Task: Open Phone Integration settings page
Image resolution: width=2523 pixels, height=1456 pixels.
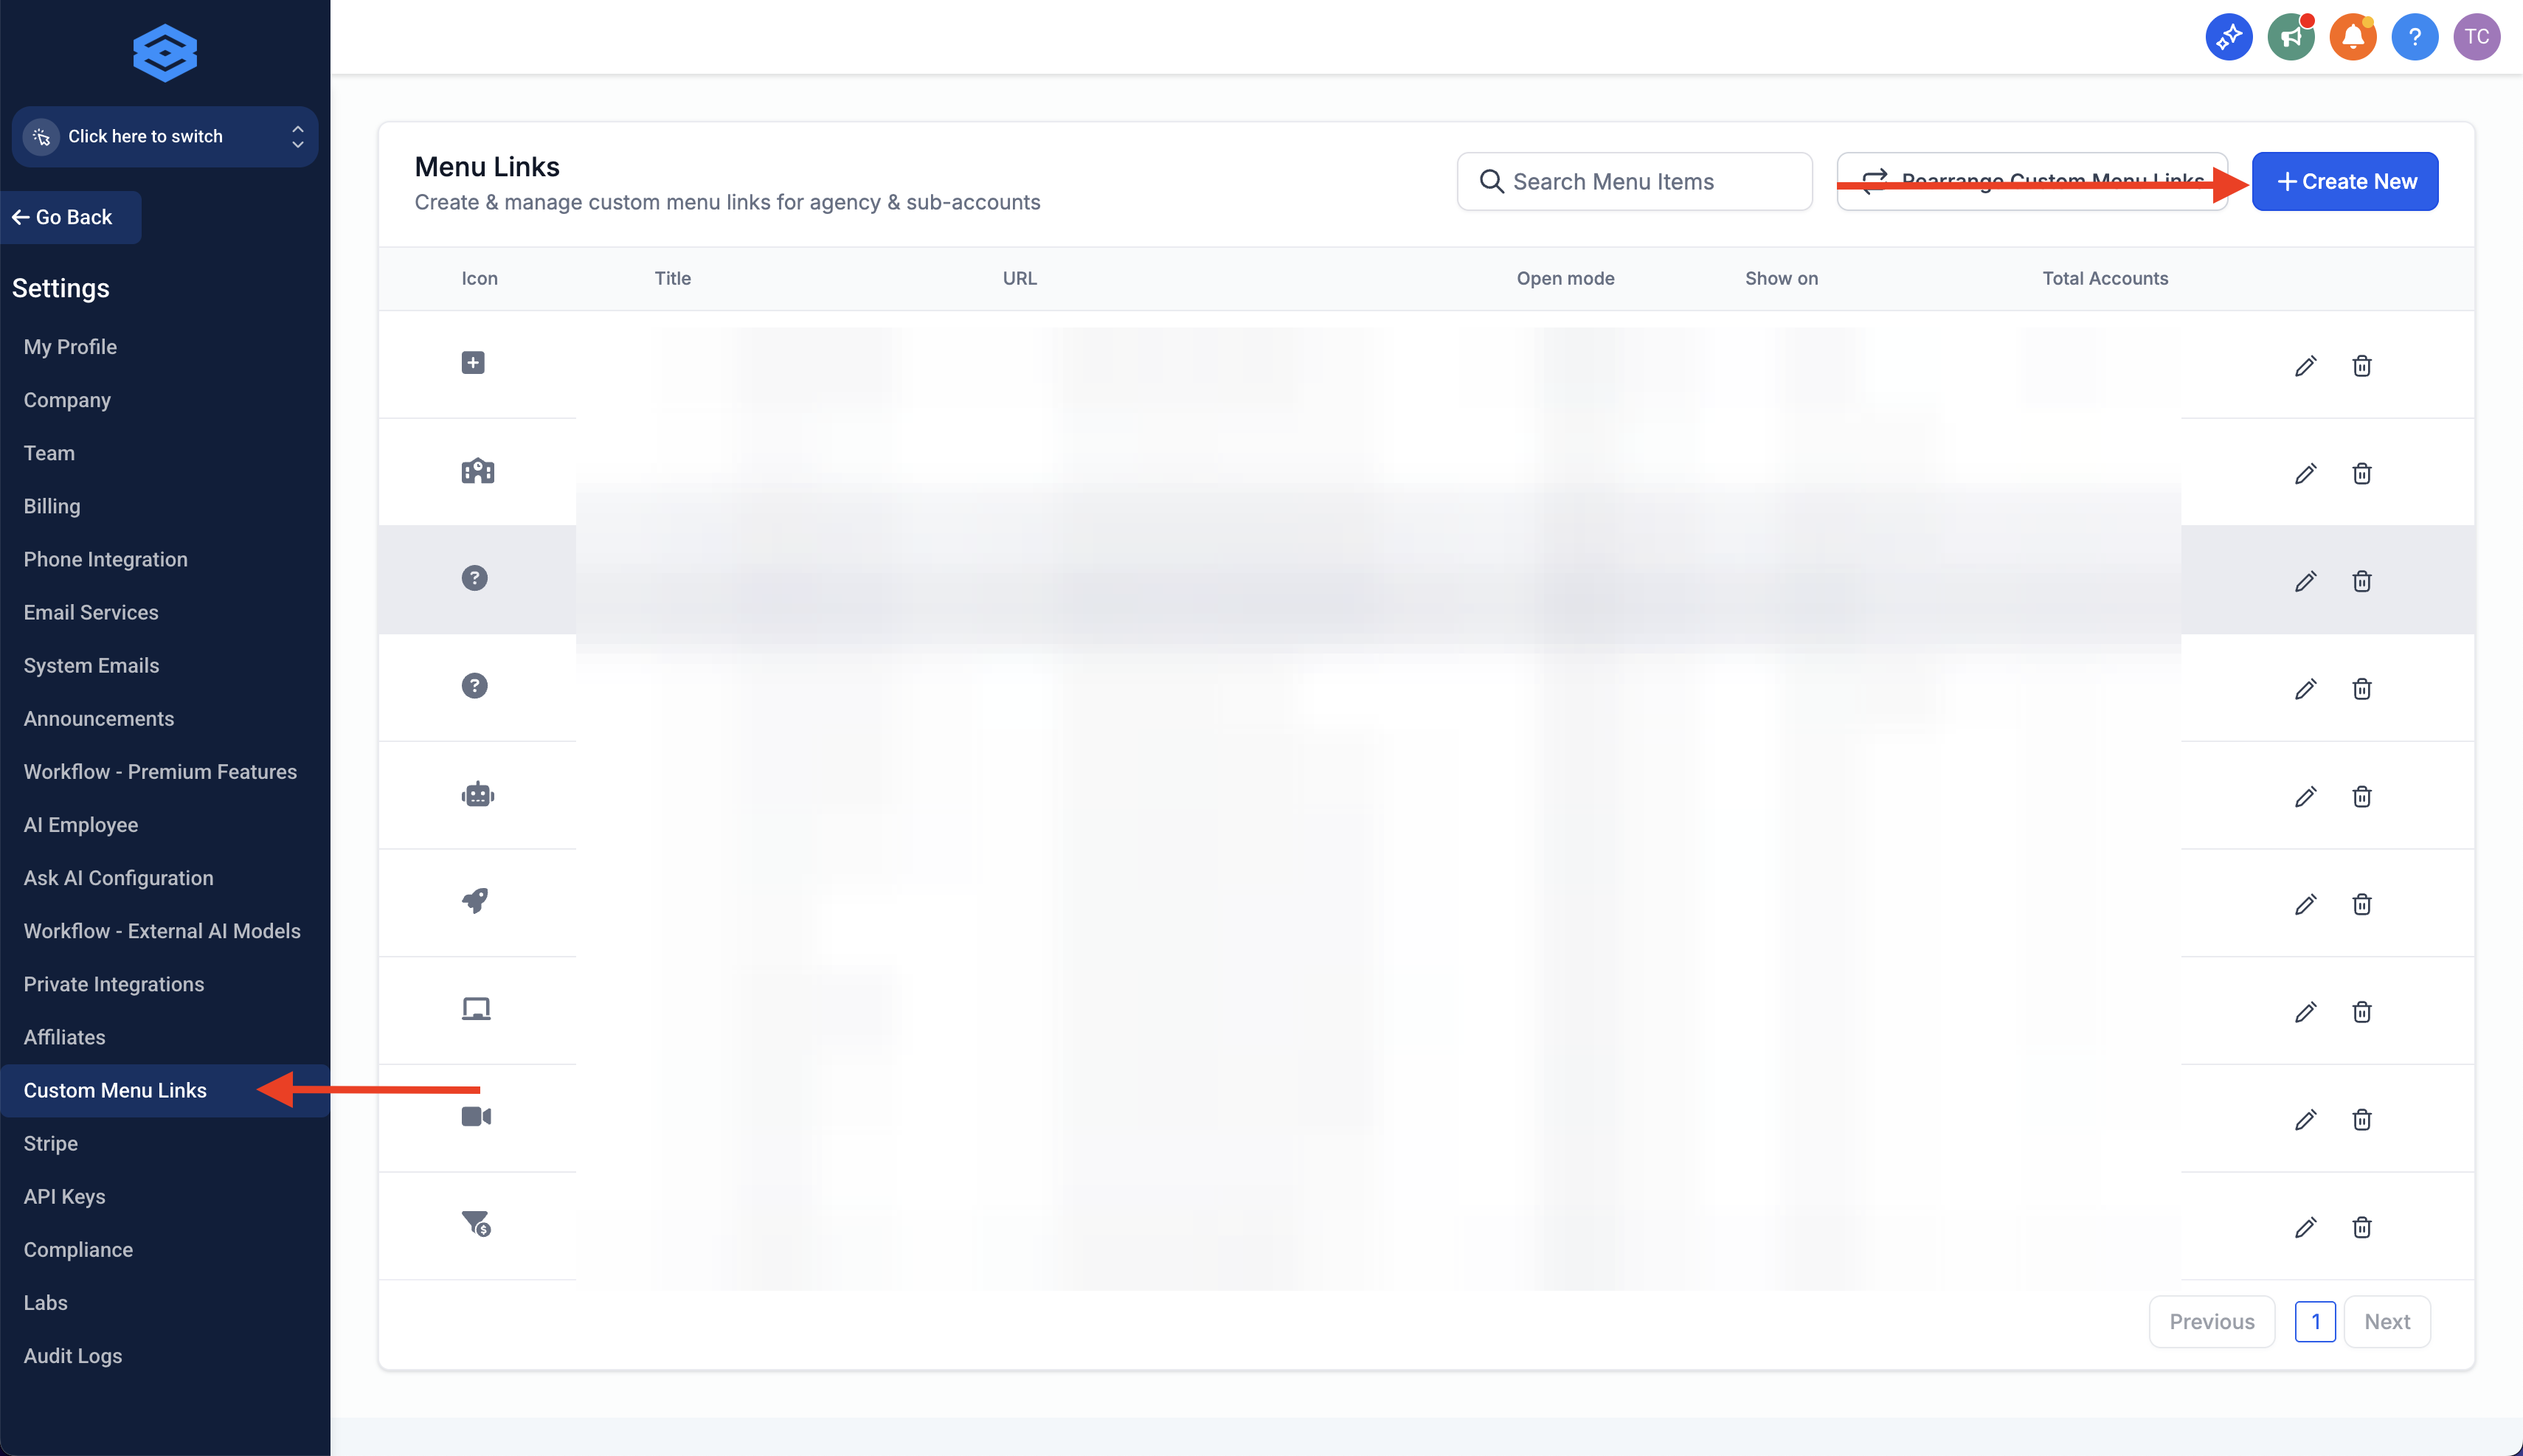Action: (x=106, y=559)
